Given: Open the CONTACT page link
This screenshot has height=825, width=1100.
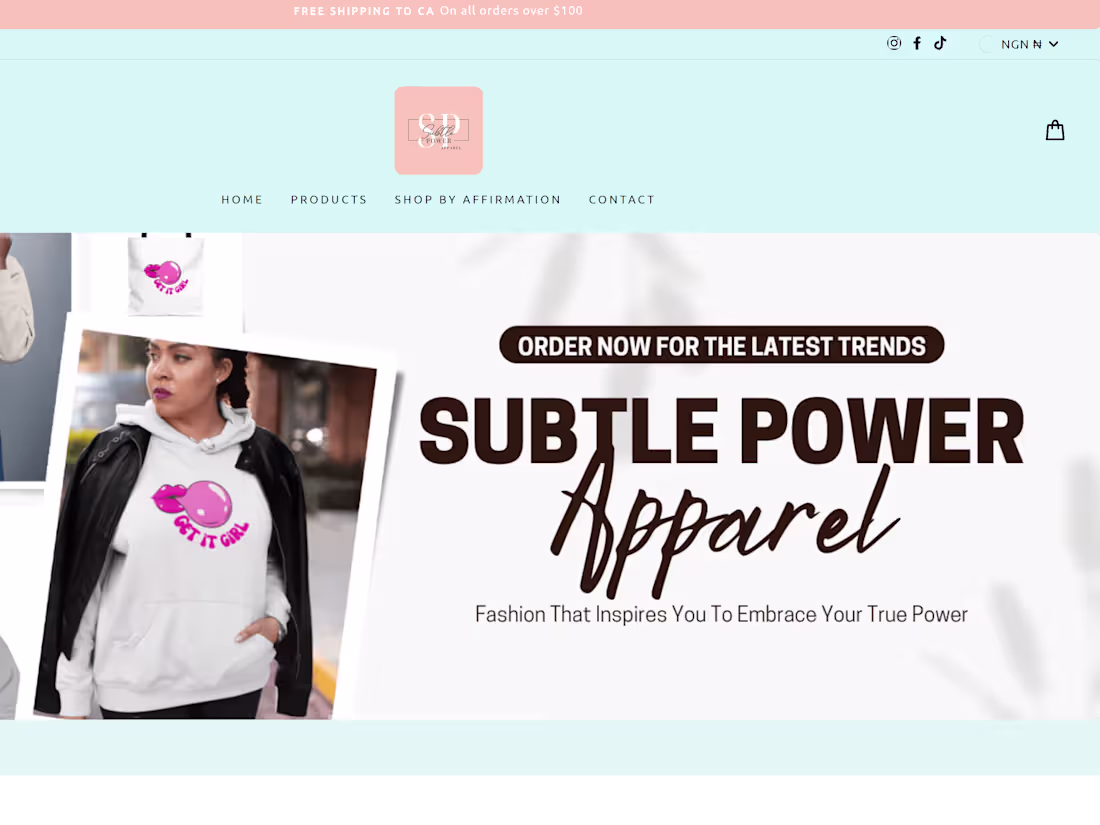Looking at the screenshot, I should [622, 199].
